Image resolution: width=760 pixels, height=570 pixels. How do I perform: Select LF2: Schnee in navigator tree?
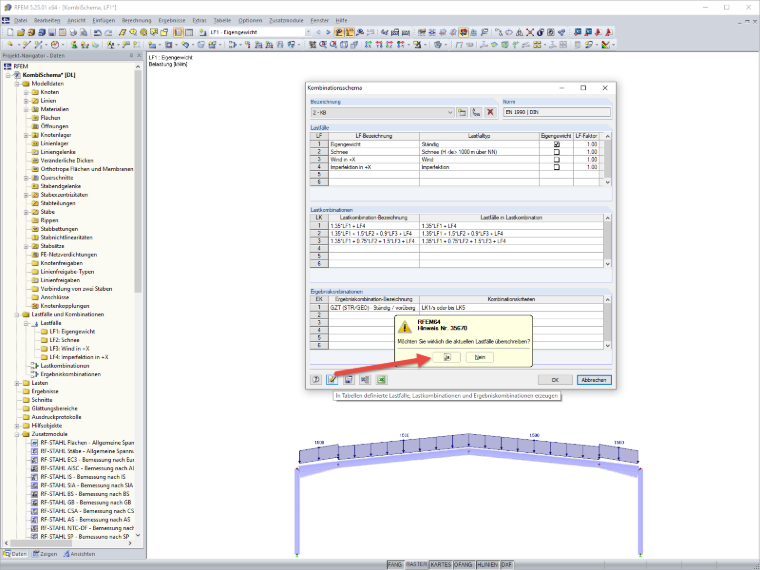click(64, 340)
